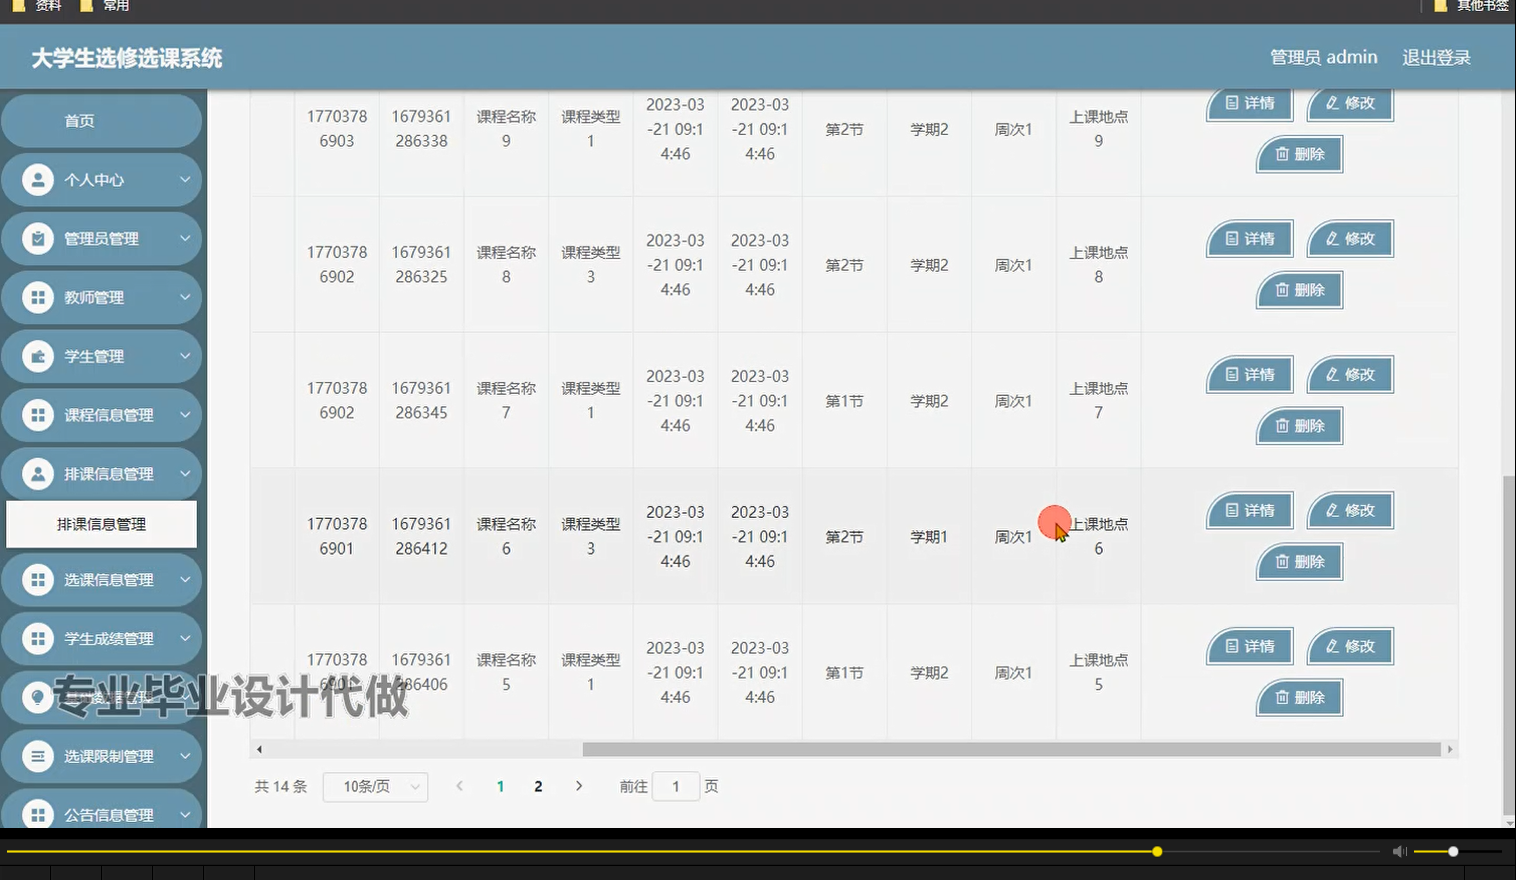Collapse the 排课信息管理 menu chevron
This screenshot has height=880, width=1516.
coord(185,474)
